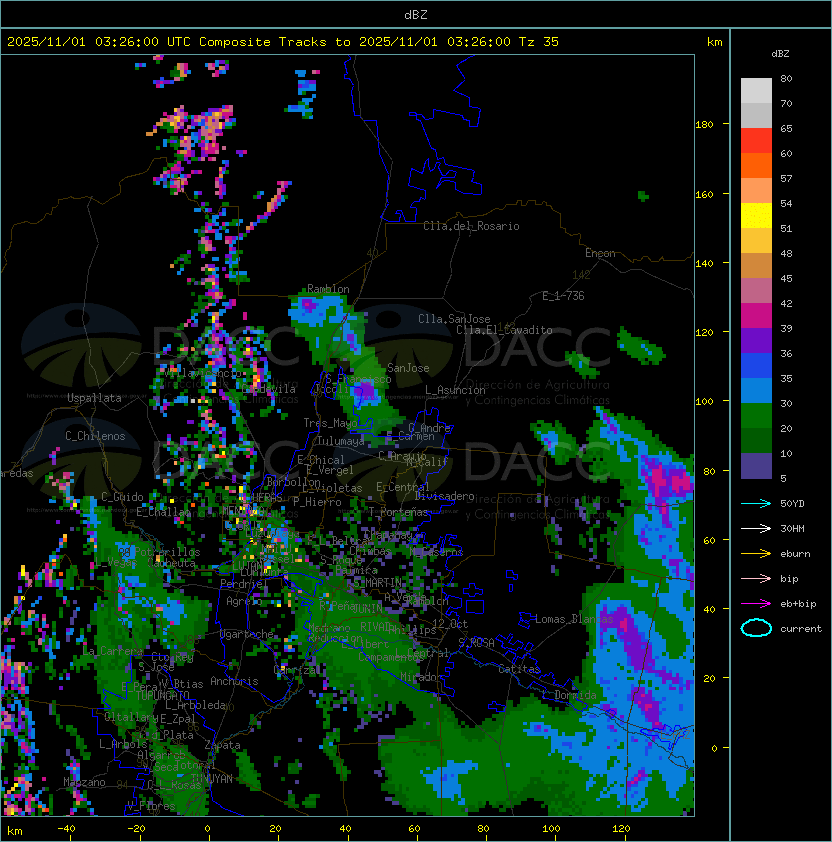Pick the purple 36-39 dBZ swatch

(756, 341)
